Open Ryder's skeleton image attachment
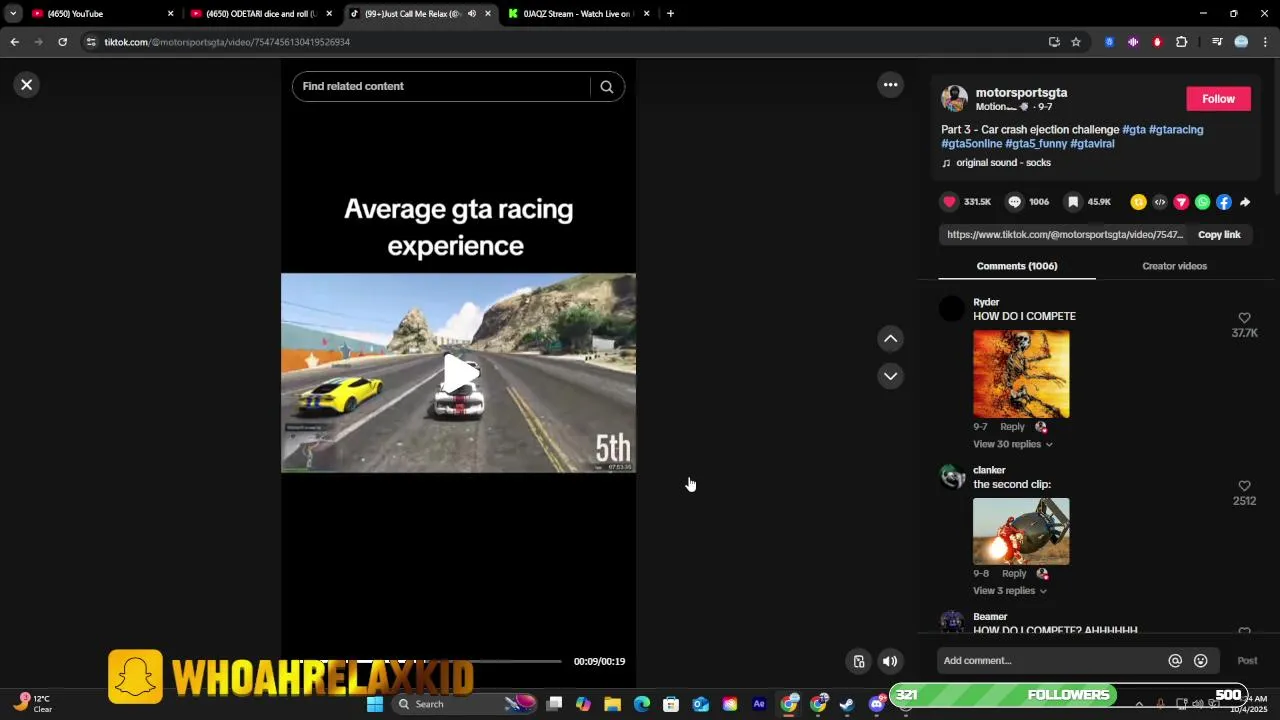 [x=1021, y=374]
